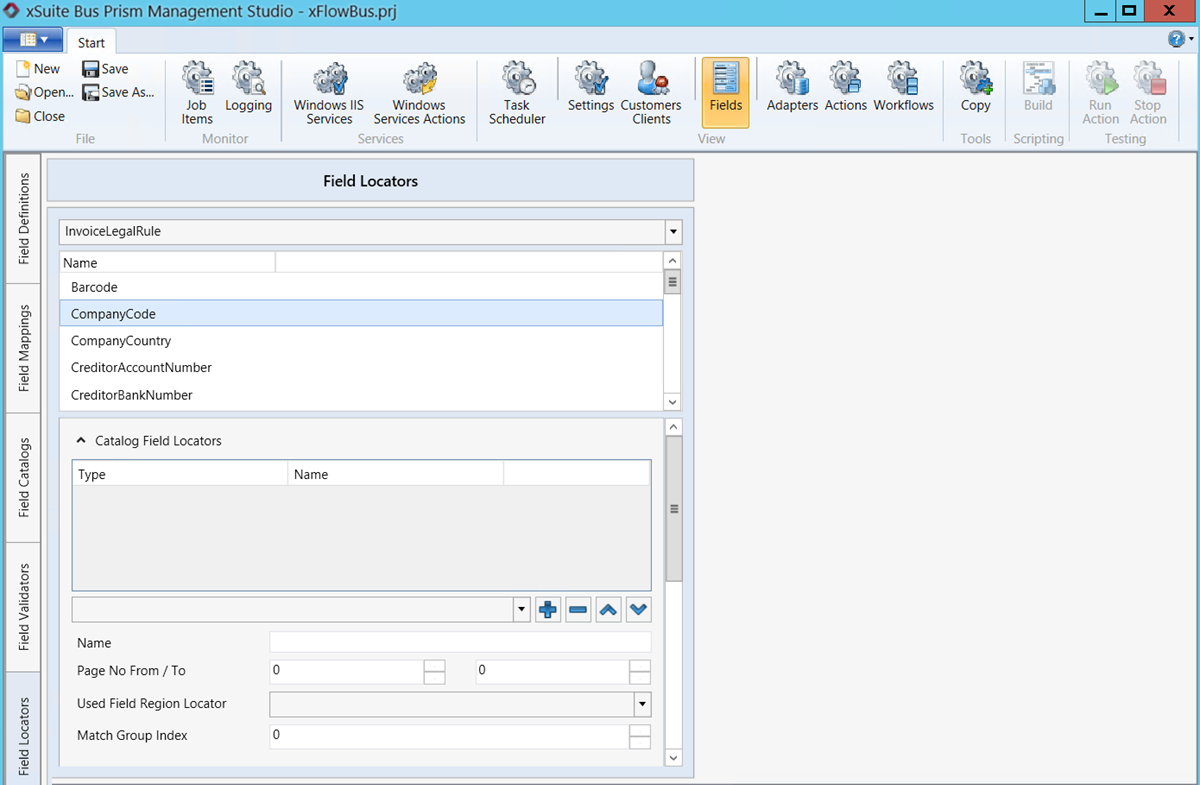
Task: Open the Used Field Region Locator dropdown
Action: (x=641, y=704)
